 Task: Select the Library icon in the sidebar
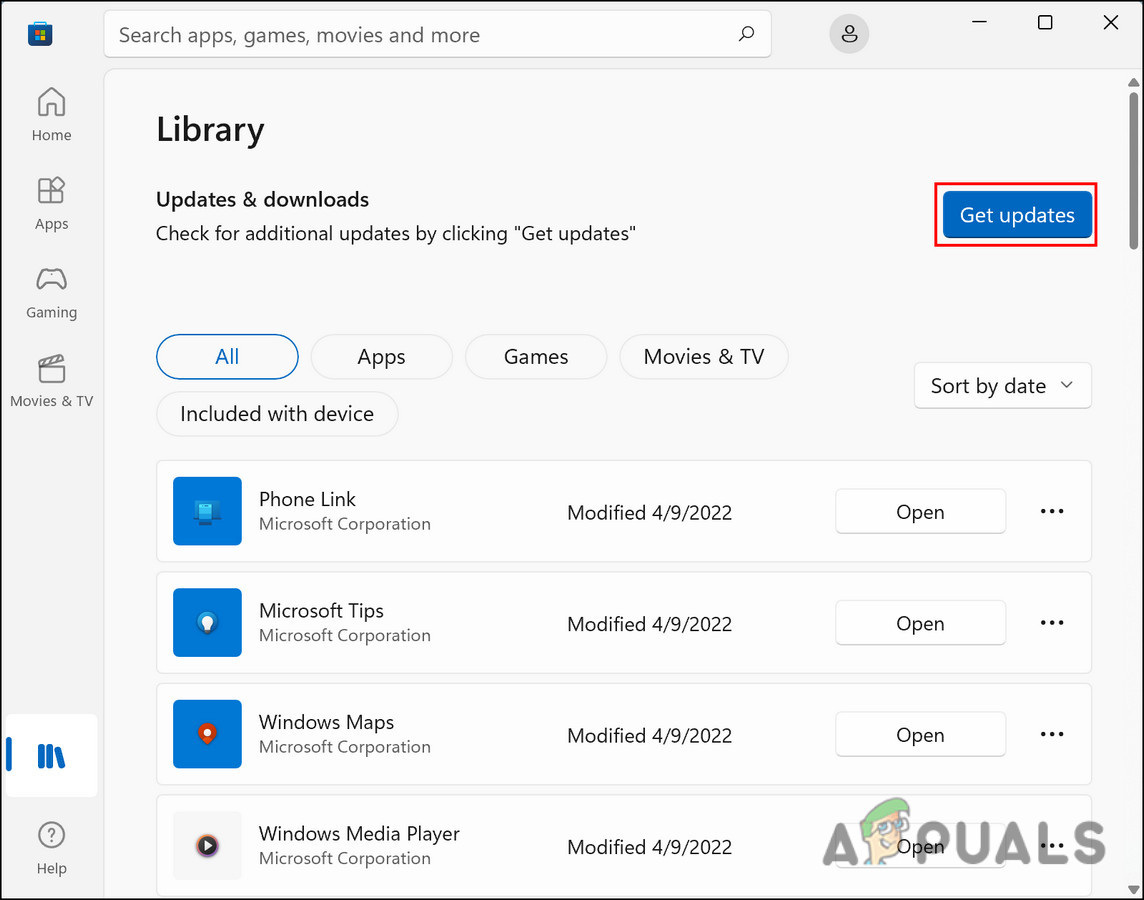pos(51,756)
